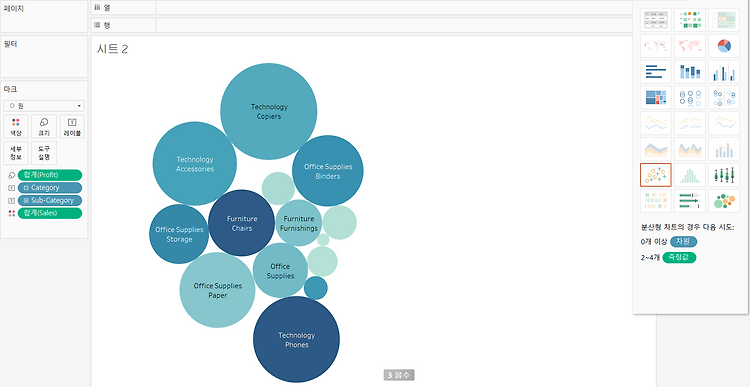Select the stacked bars chart type
Screen dimensions: 750x387
point(690,72)
